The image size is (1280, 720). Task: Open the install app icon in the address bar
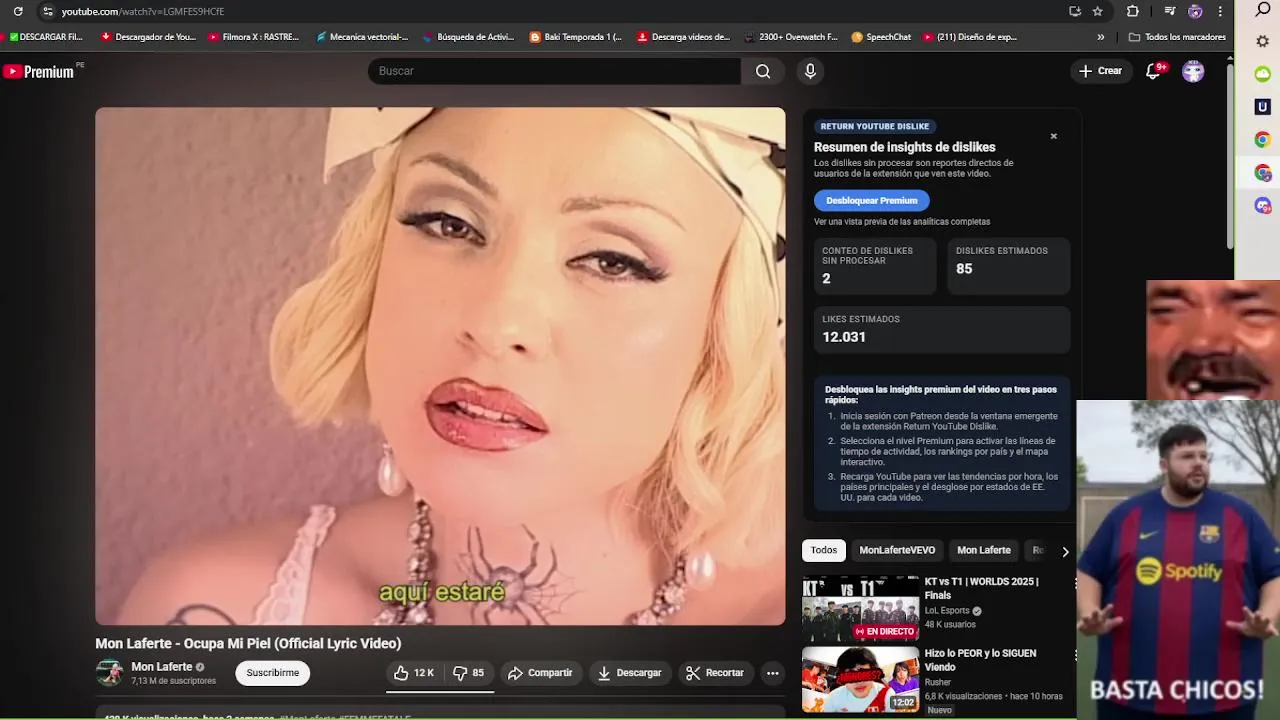[1075, 11]
